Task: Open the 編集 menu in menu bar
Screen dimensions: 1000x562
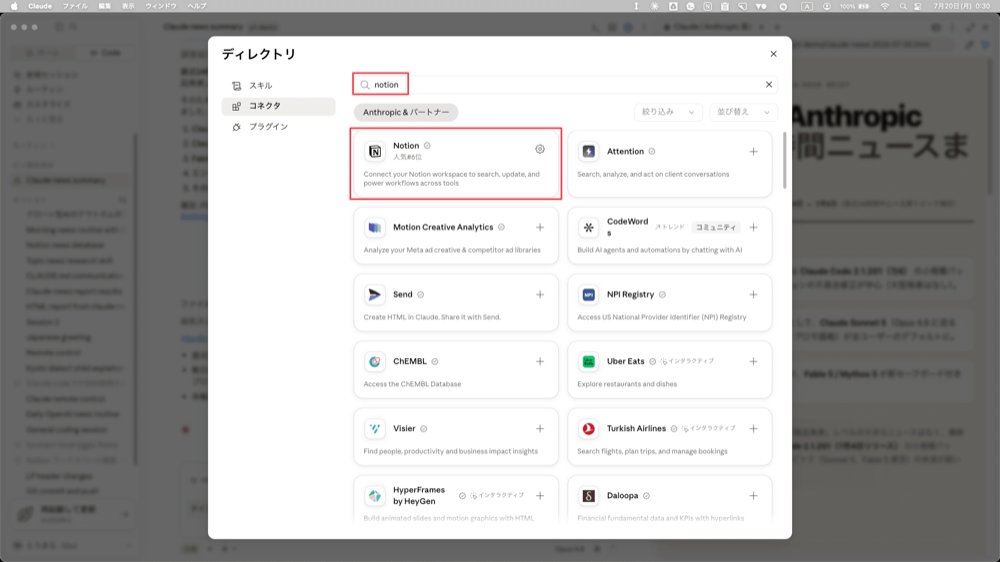Action: (x=105, y=6)
